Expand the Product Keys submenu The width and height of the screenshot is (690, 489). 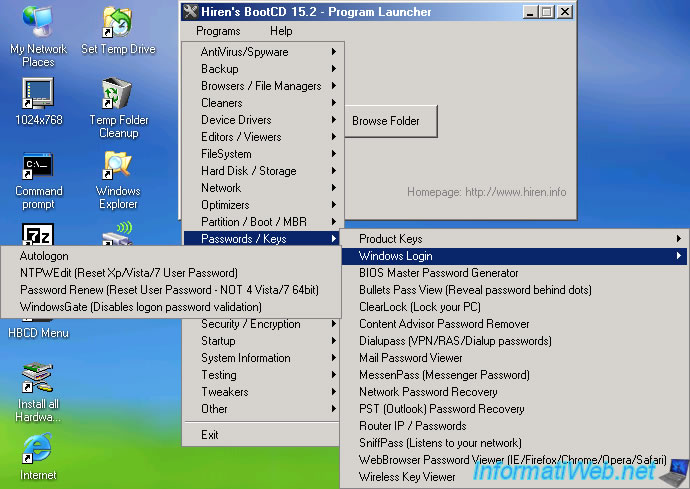[x=514, y=239]
